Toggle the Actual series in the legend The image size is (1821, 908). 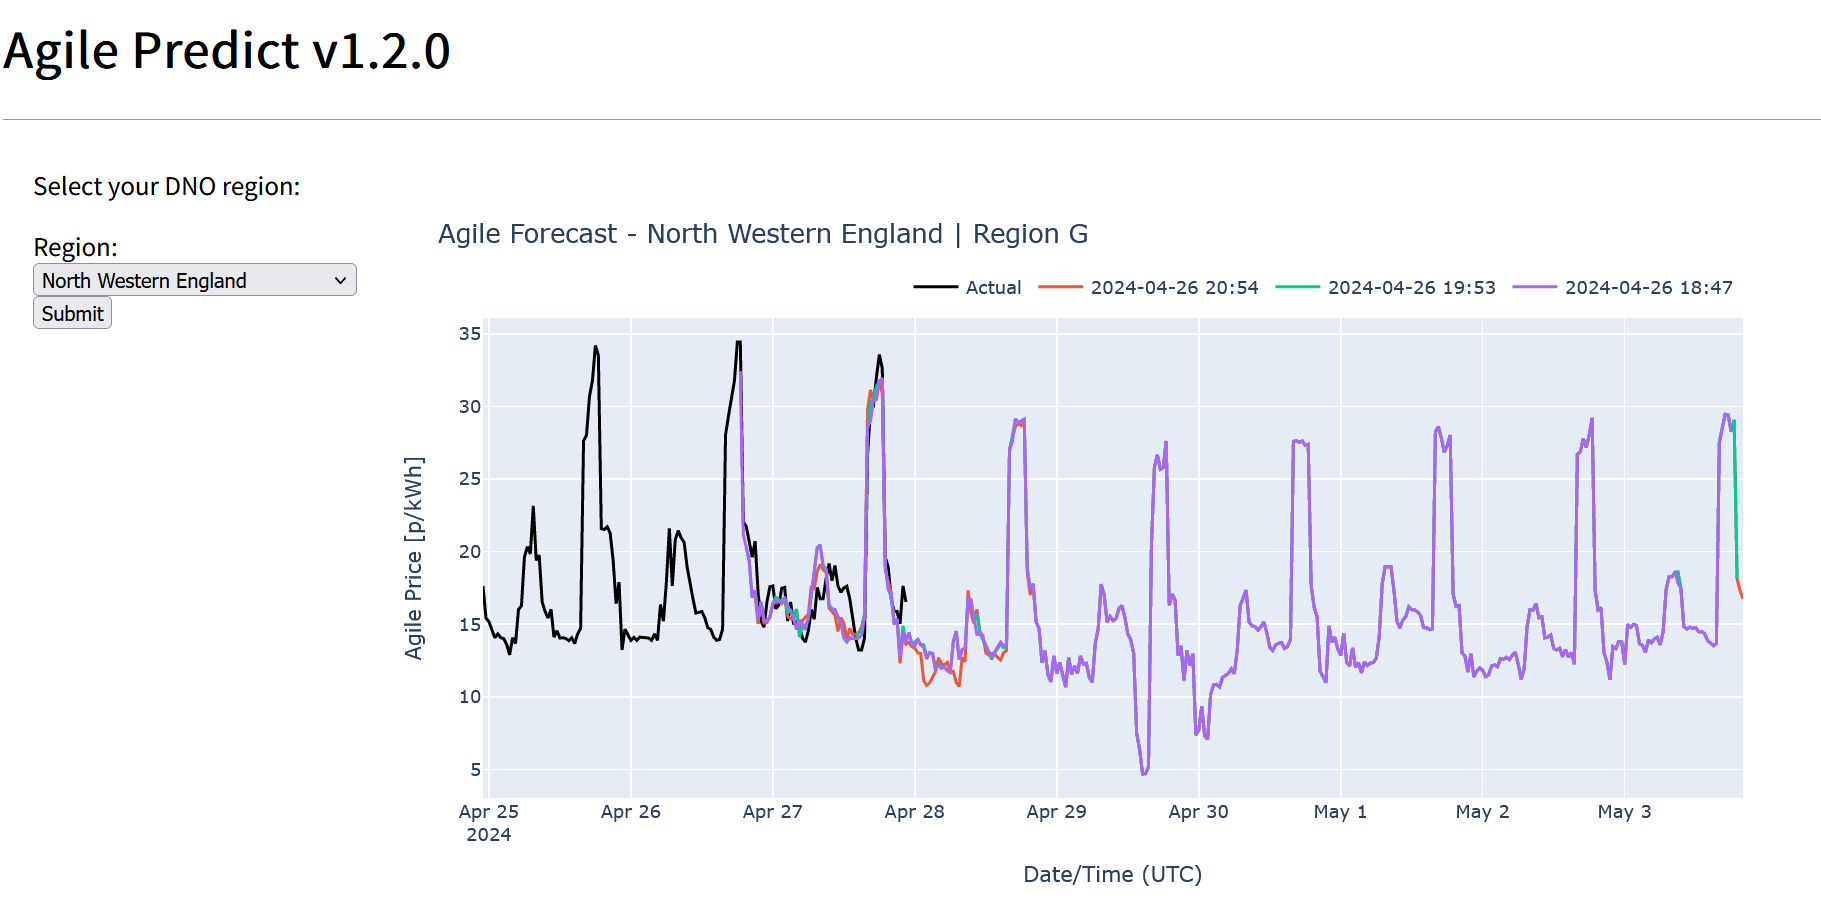coord(993,288)
